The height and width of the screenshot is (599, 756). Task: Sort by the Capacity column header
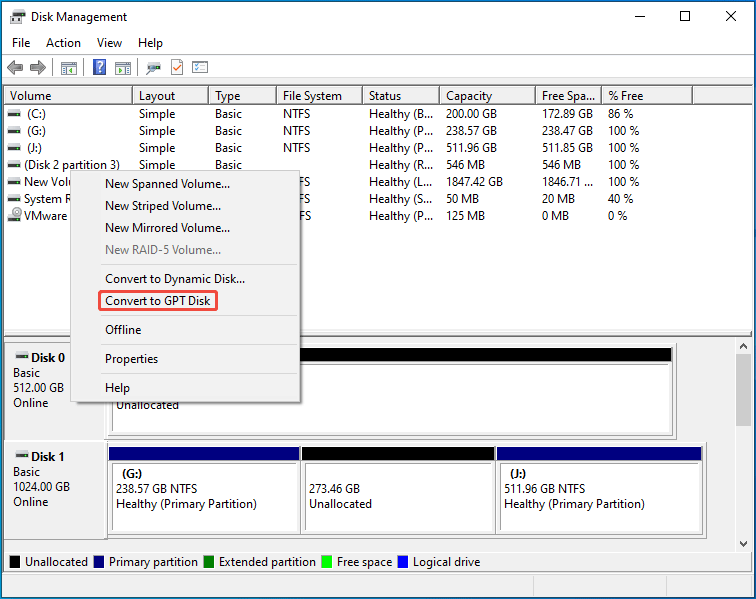point(487,95)
